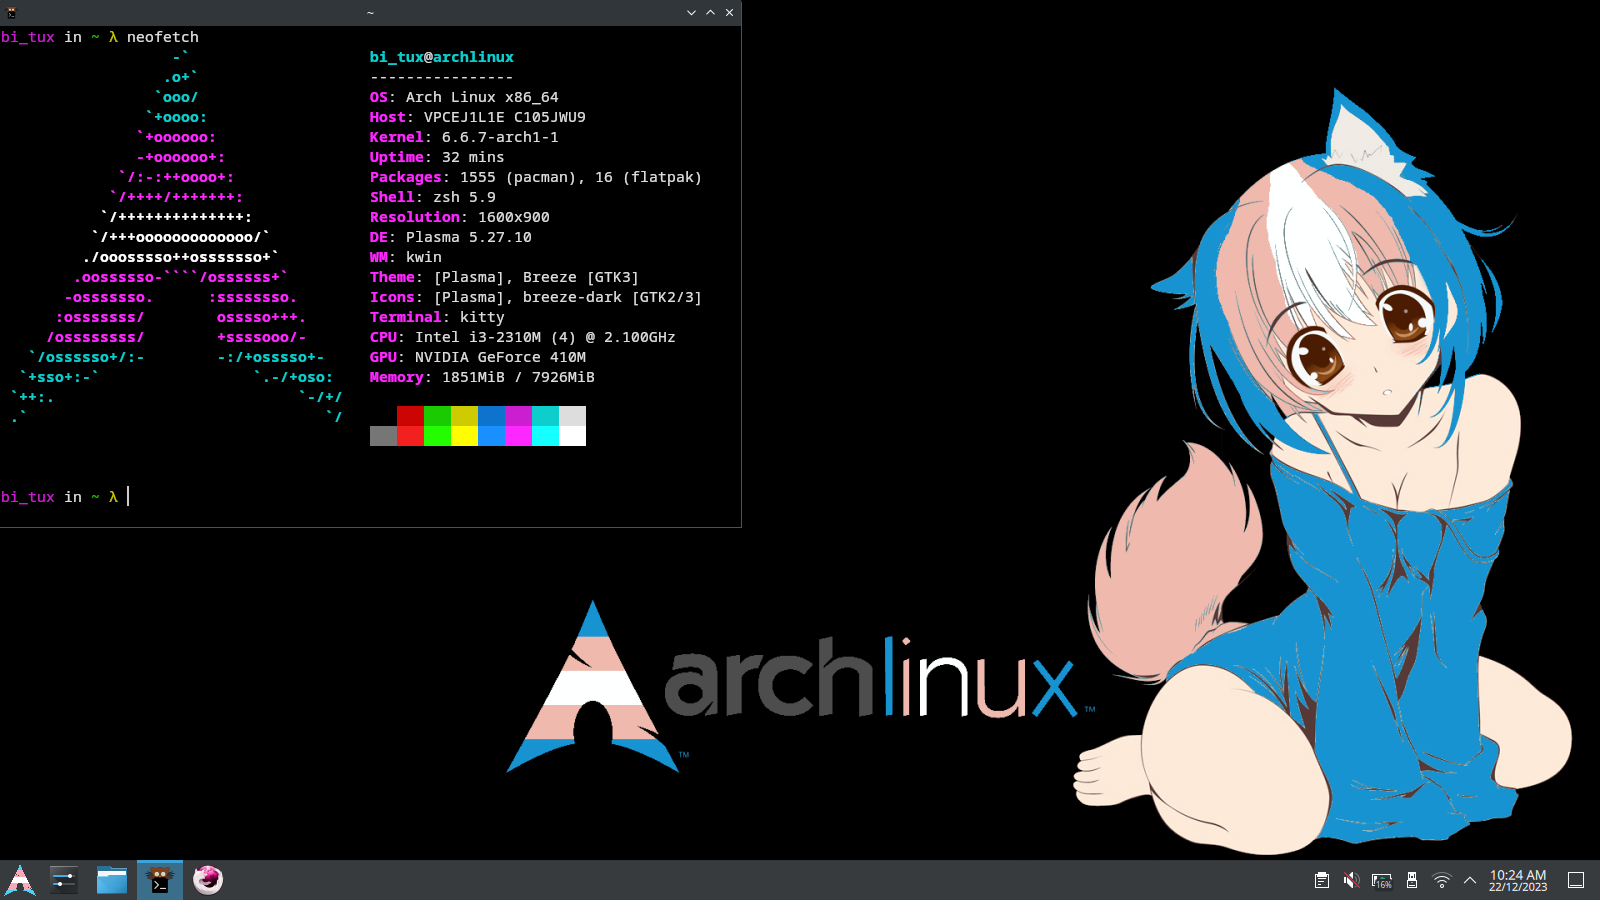Open the clipboard tray applet
The width and height of the screenshot is (1600, 900).
[1321, 881]
